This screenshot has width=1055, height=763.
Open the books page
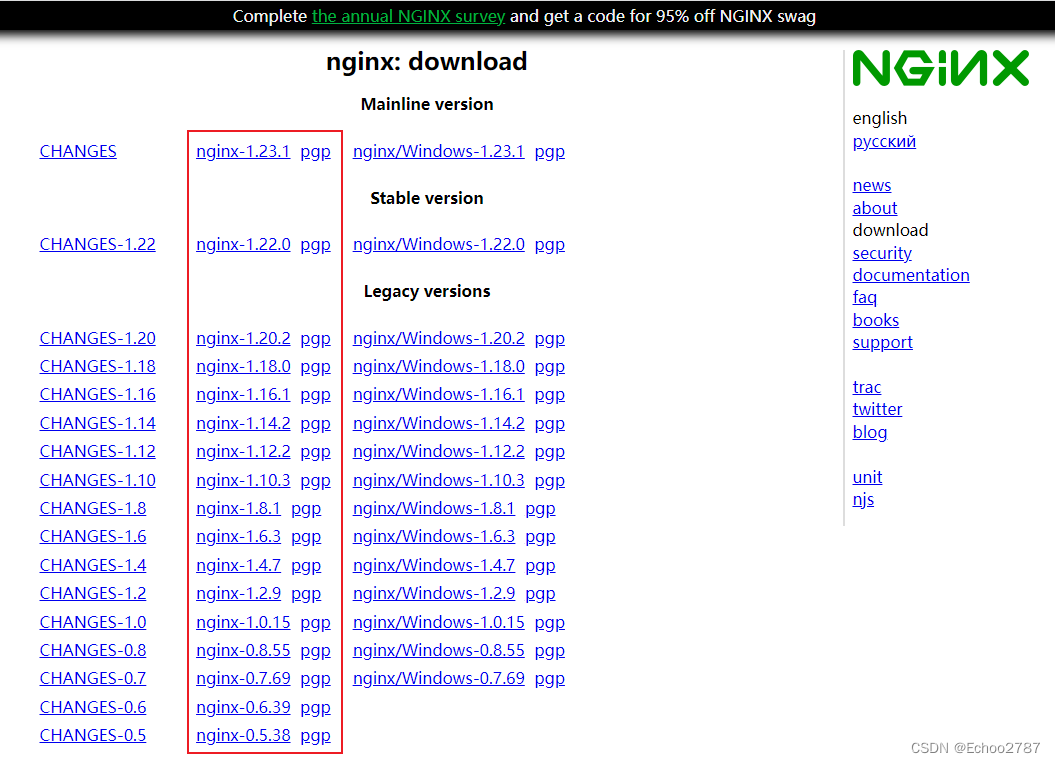(876, 320)
